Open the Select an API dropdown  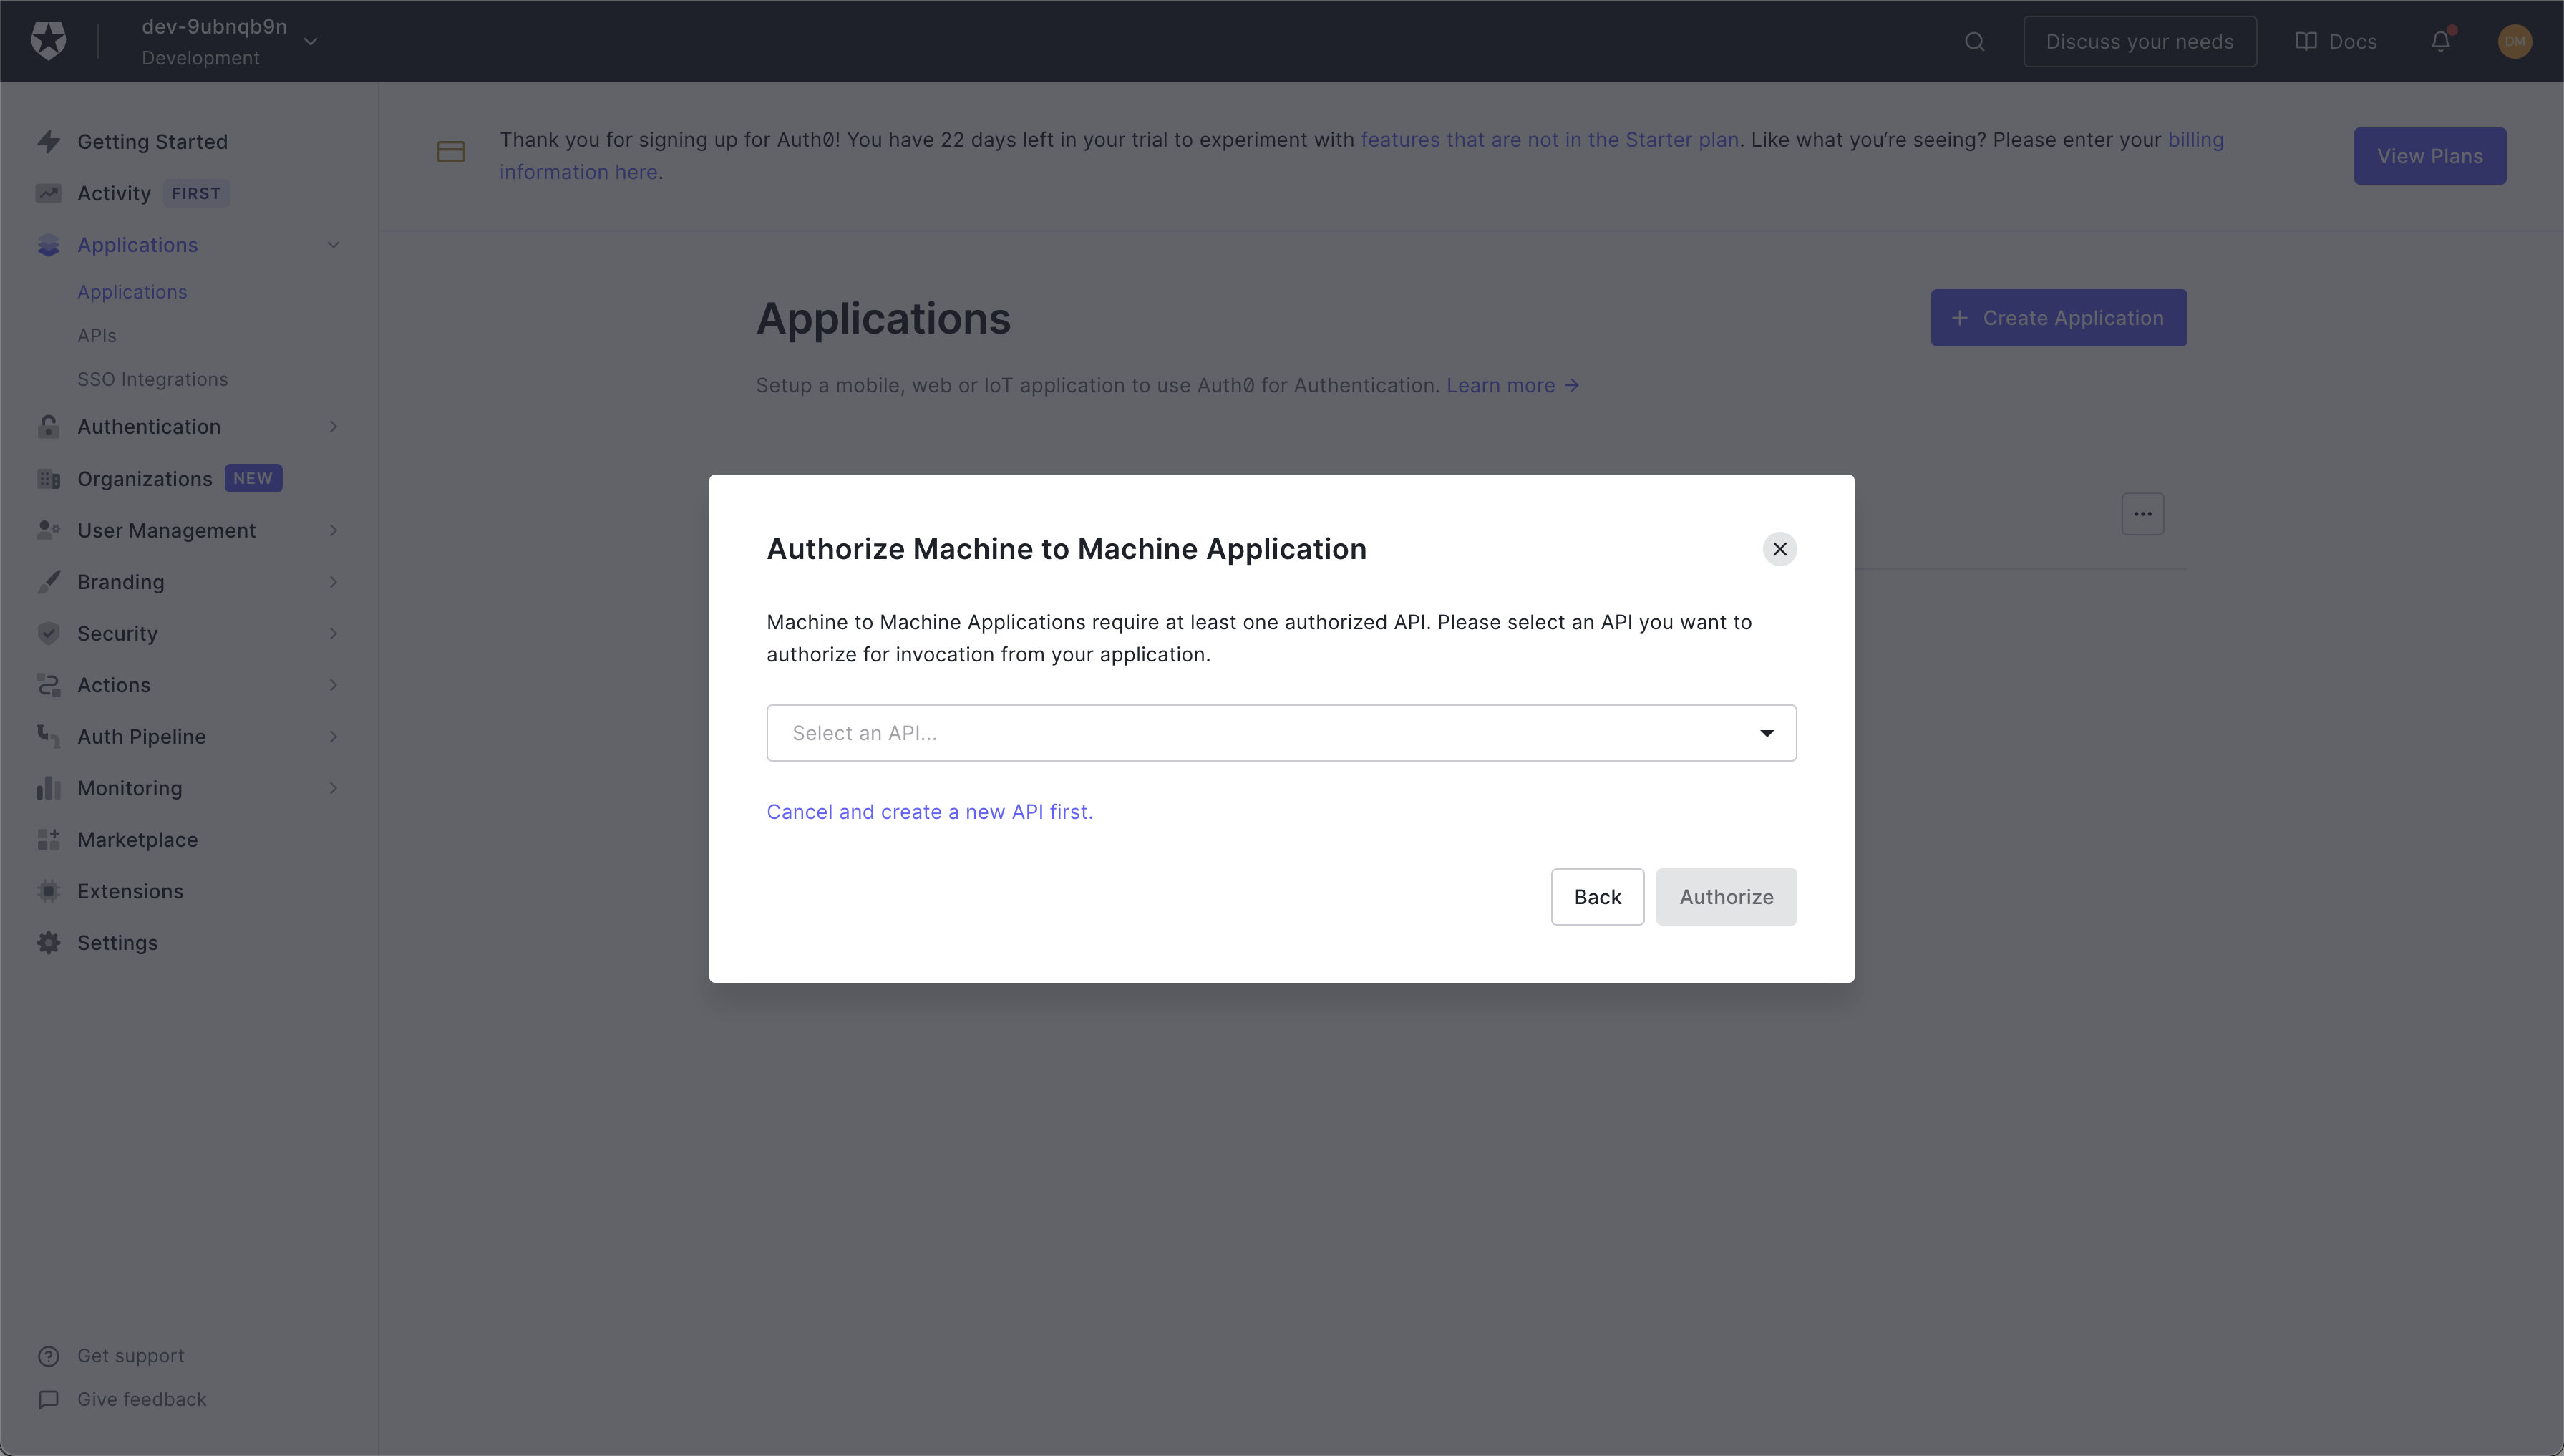coord(1281,733)
